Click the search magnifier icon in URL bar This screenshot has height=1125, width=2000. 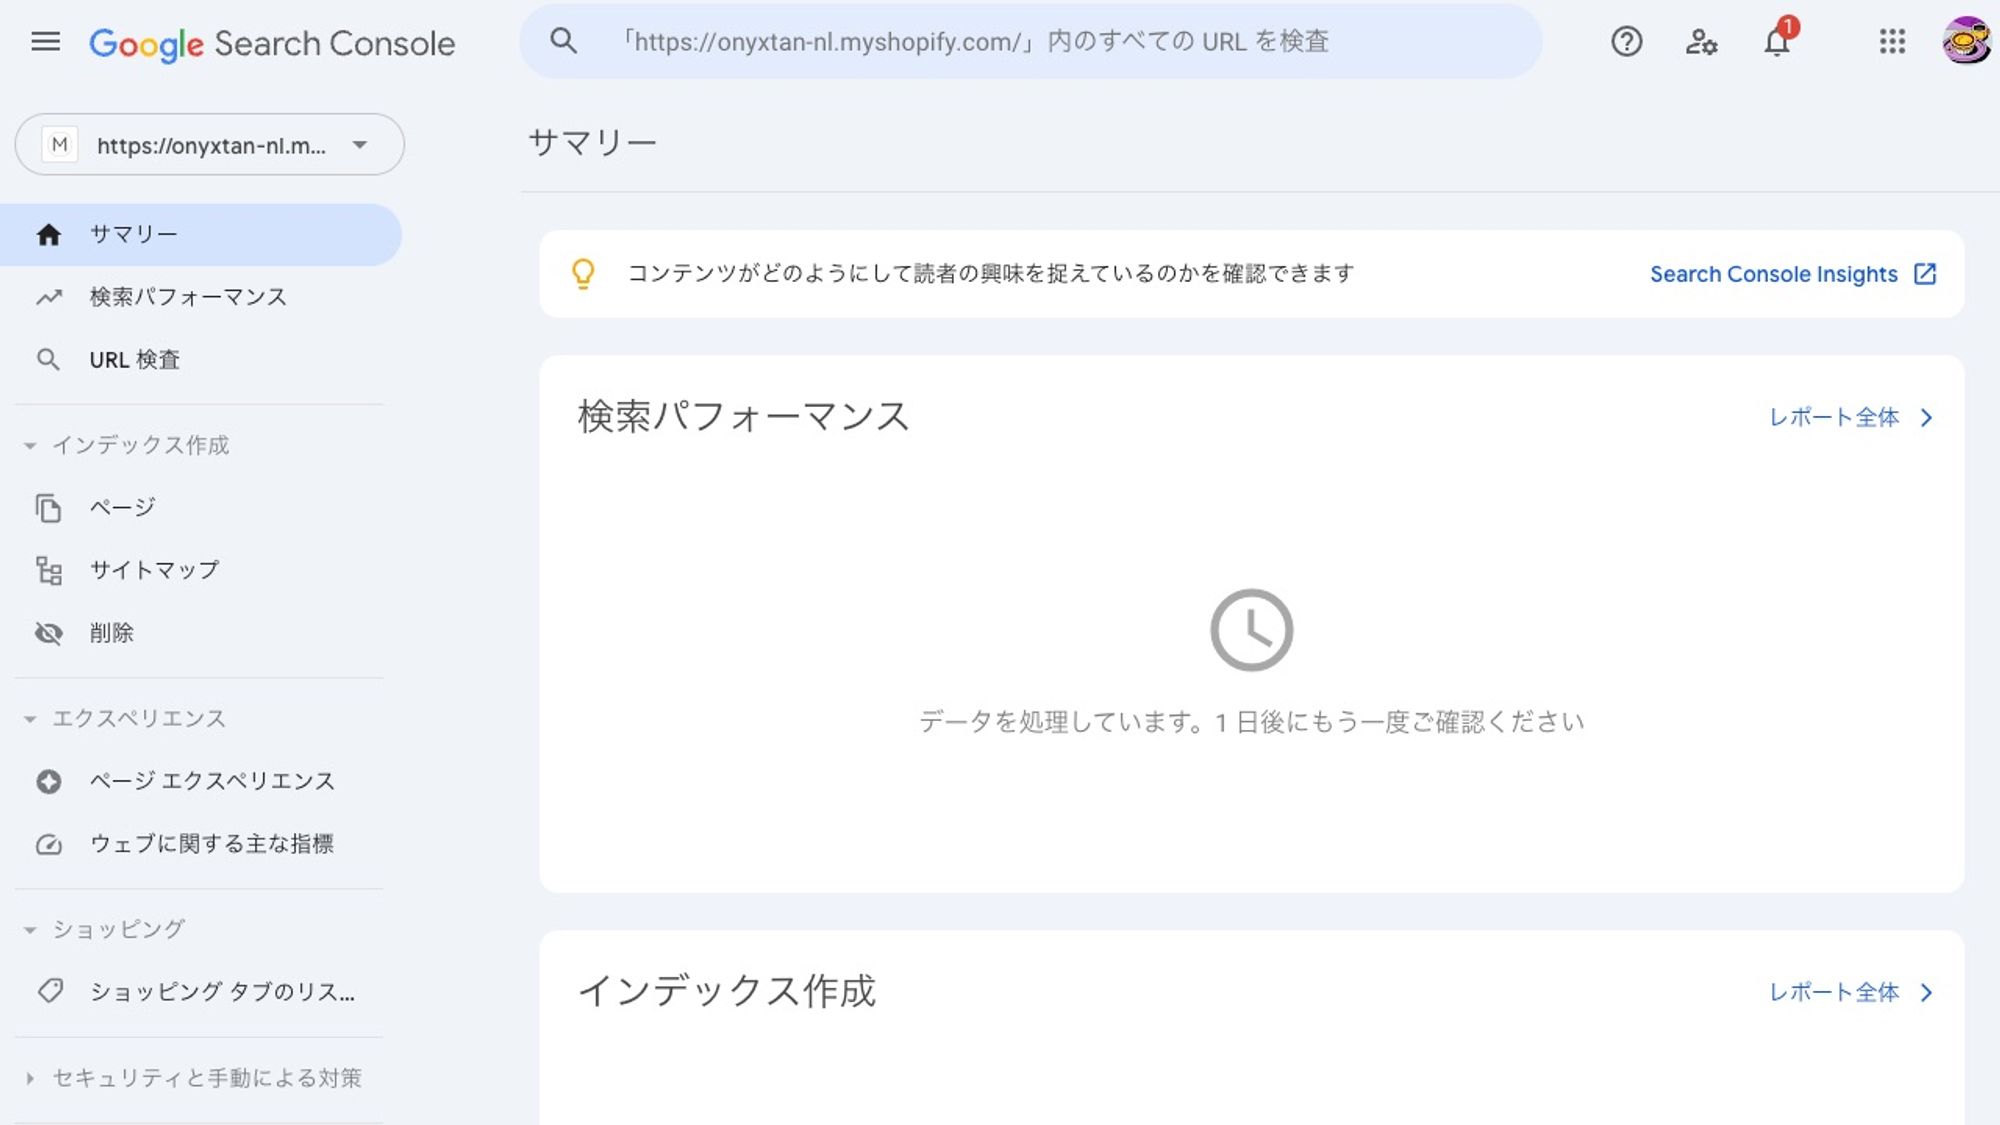[x=563, y=41]
